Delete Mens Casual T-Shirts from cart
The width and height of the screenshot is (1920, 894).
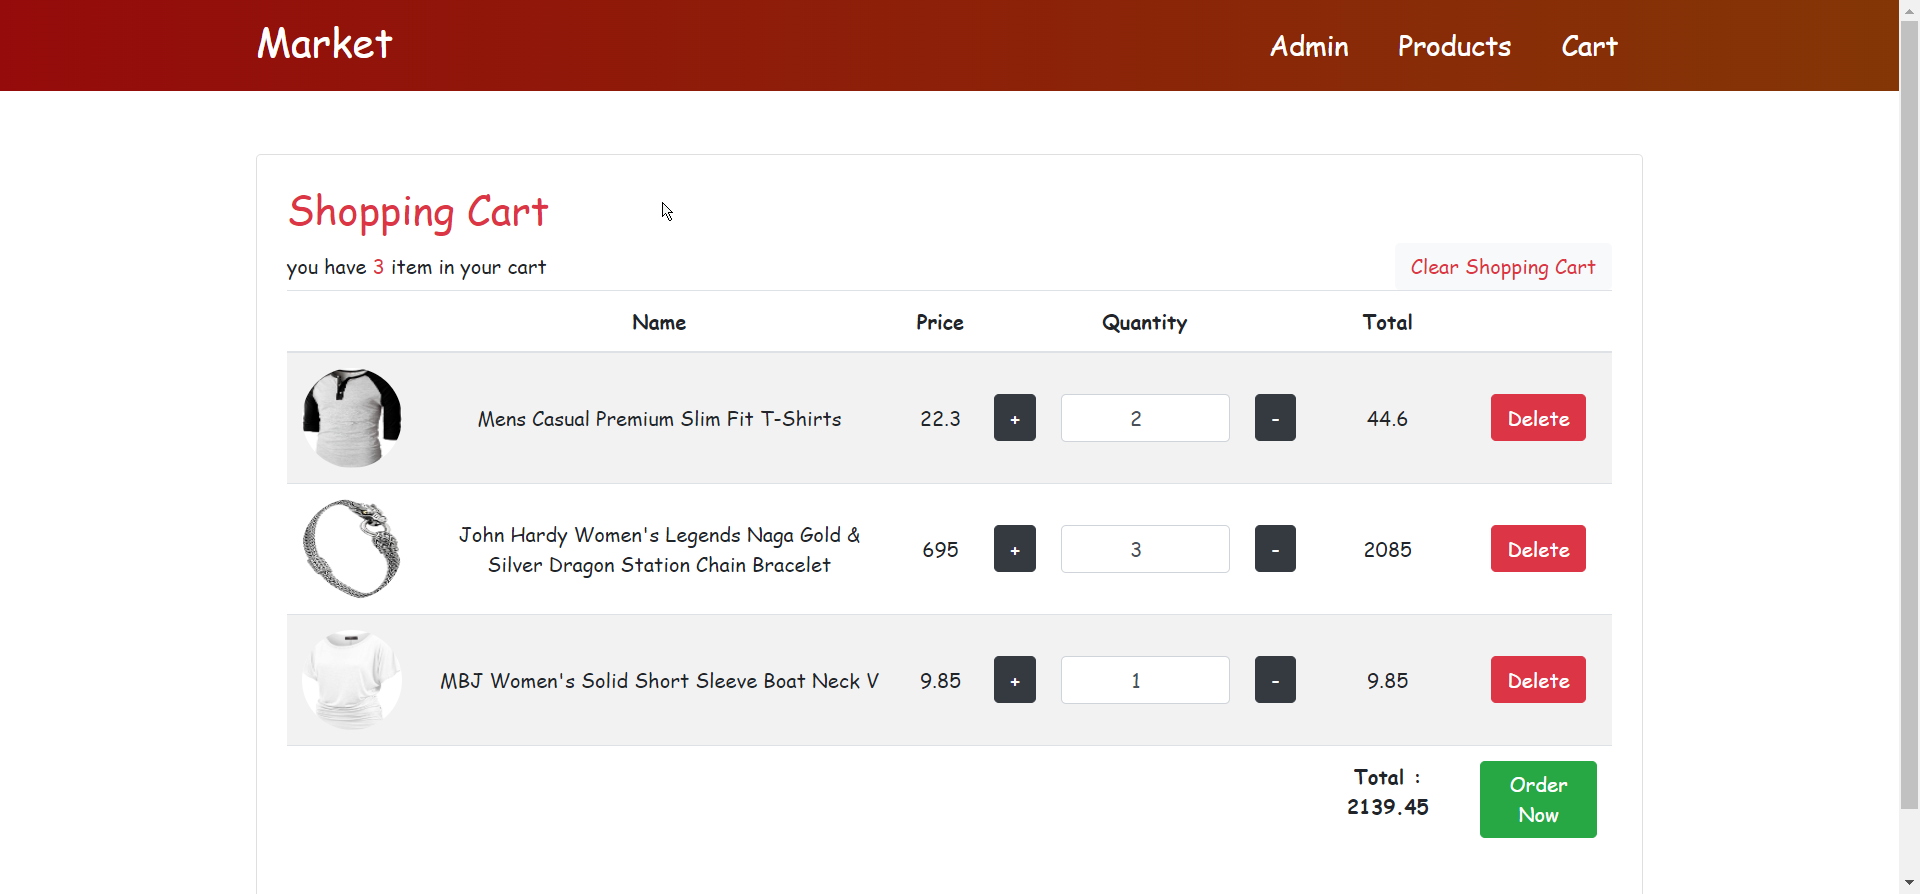[x=1537, y=418]
